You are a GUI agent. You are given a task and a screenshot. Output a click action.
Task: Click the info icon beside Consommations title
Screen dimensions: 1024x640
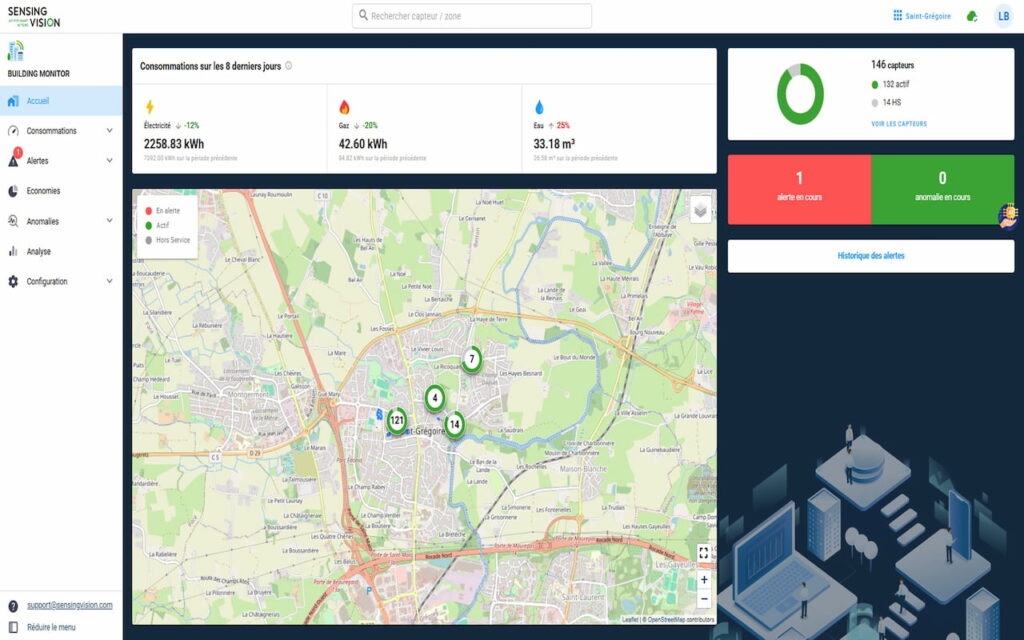tap(289, 66)
